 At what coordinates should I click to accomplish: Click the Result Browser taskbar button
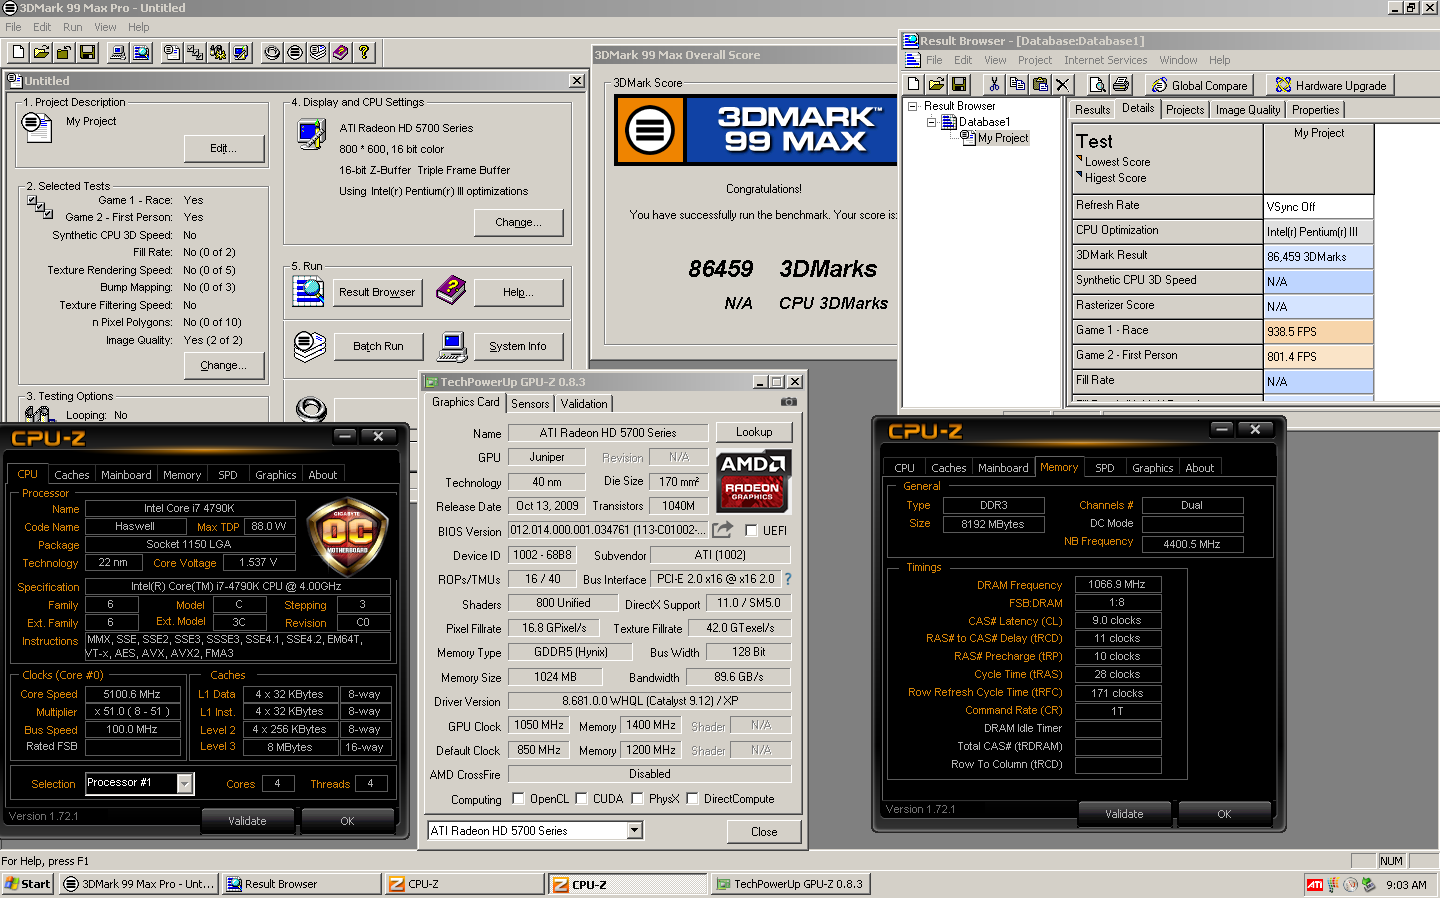(302, 884)
